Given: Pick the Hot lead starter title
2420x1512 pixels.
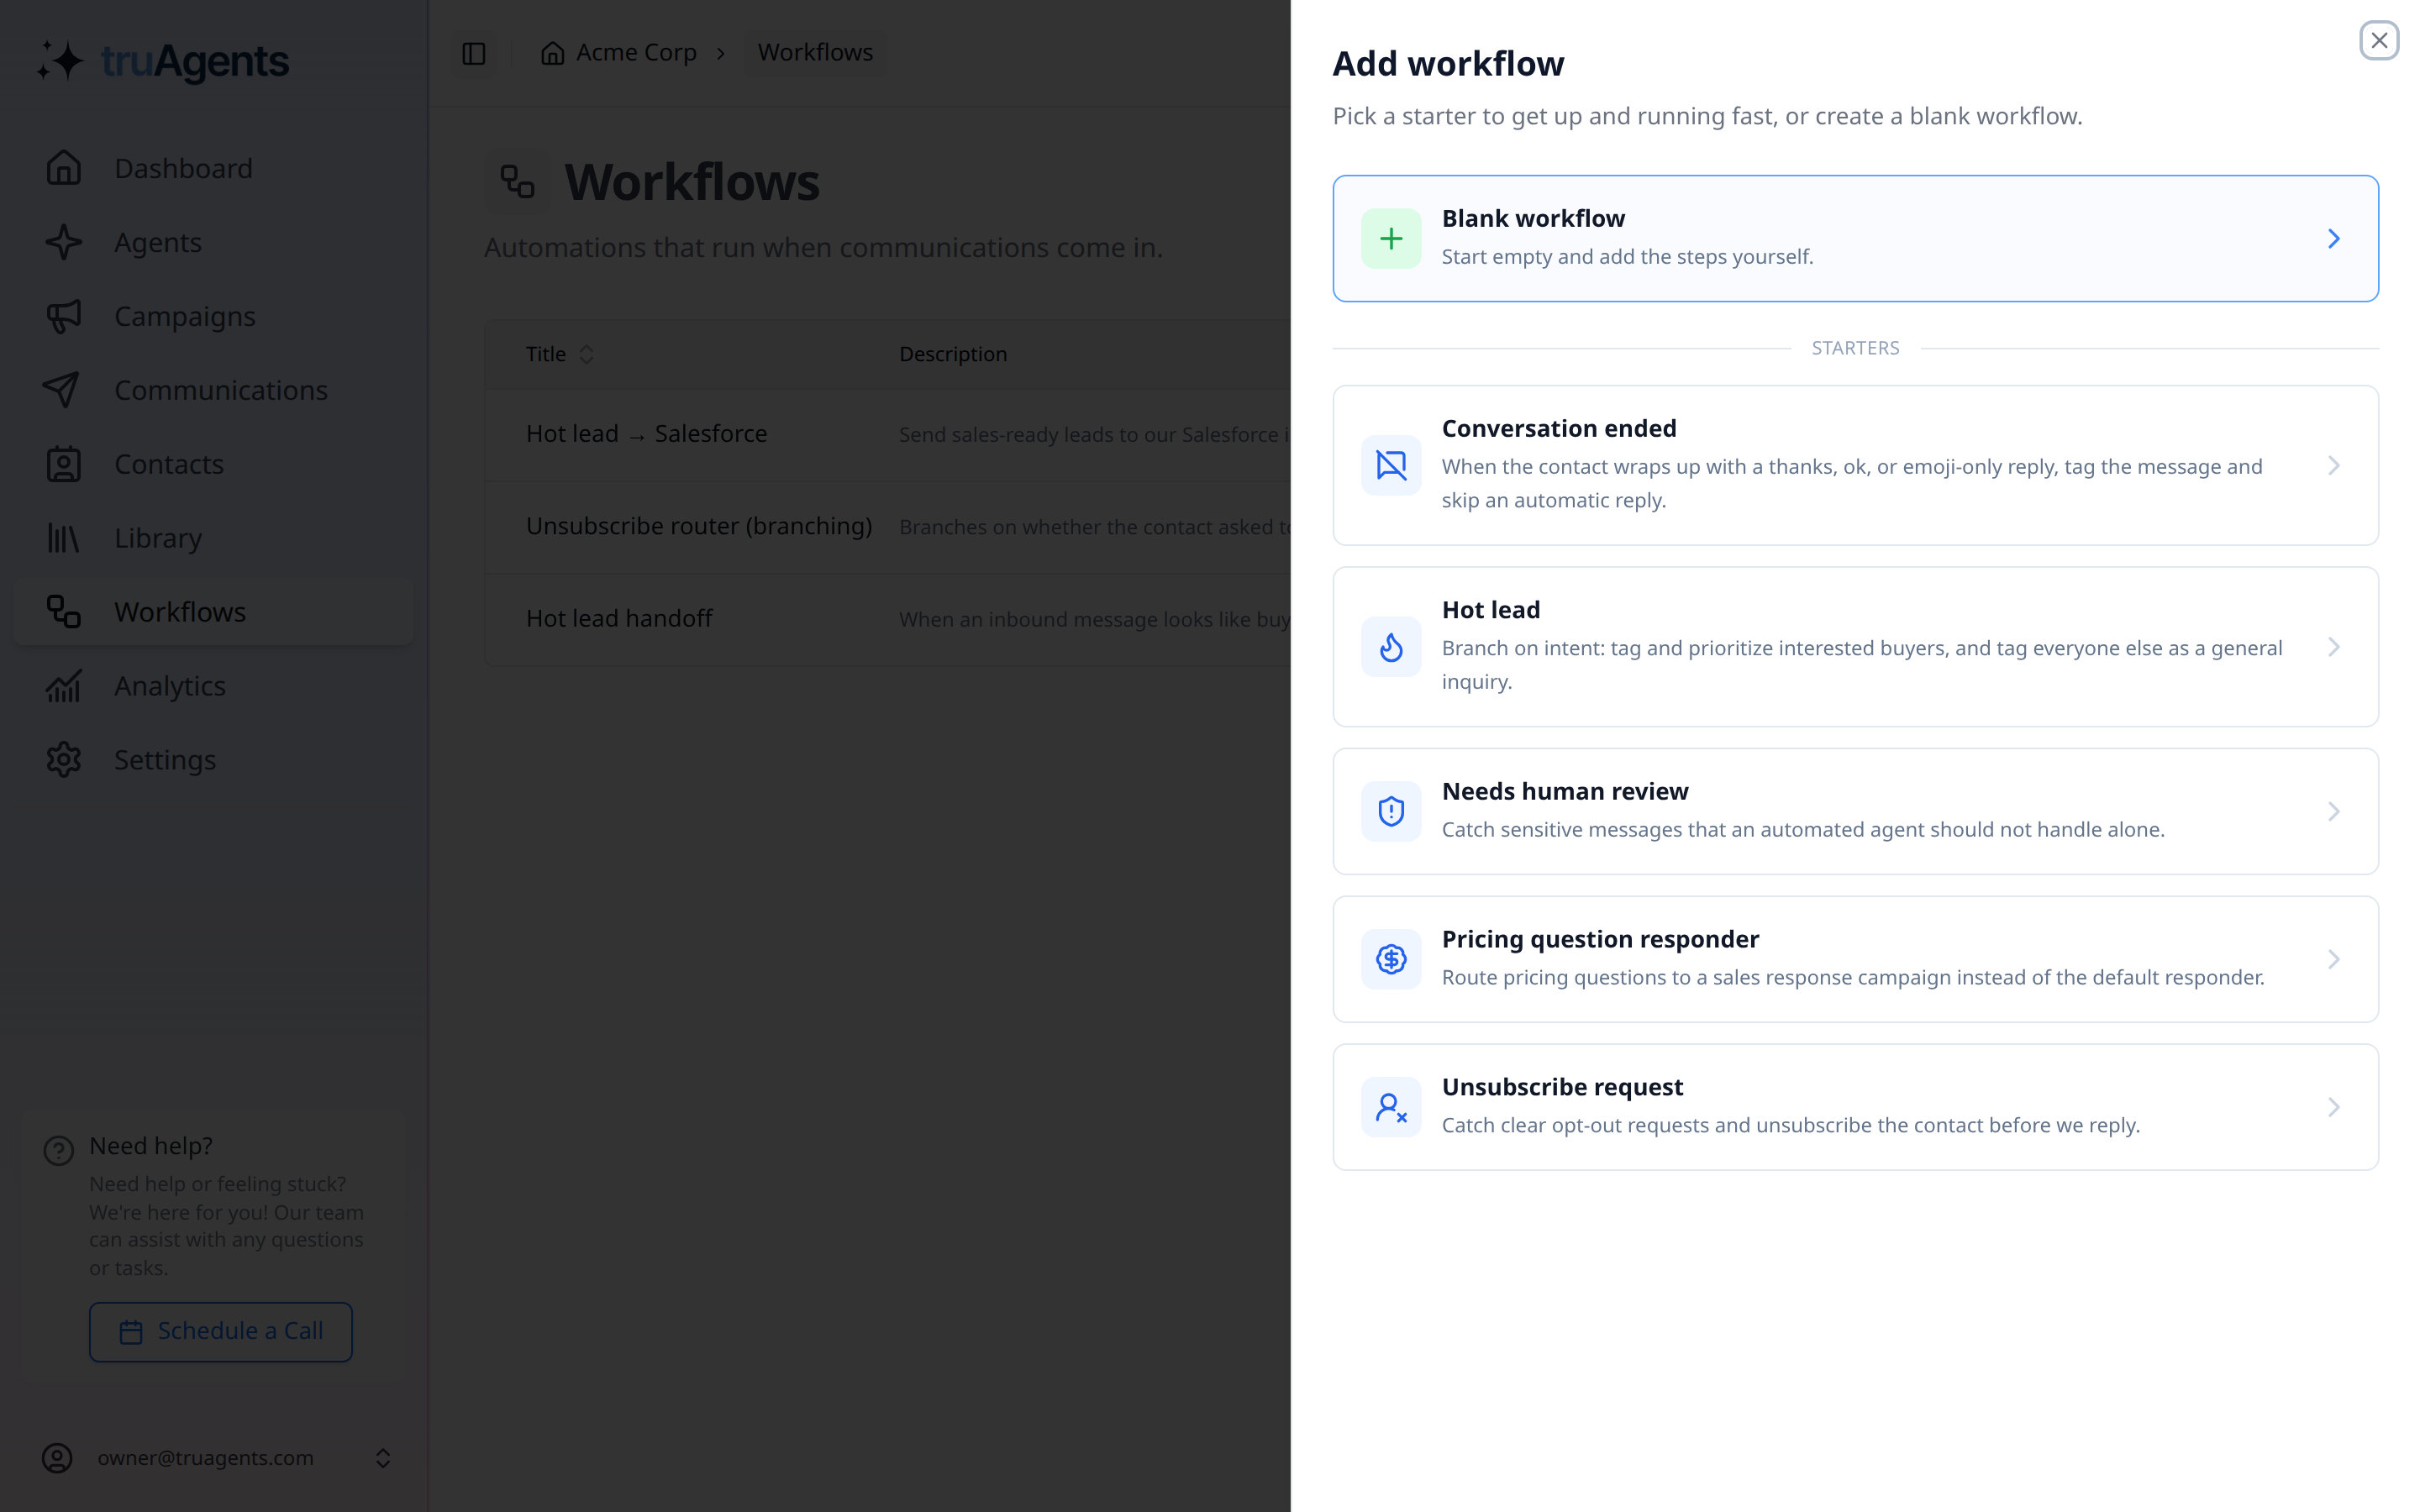Looking at the screenshot, I should (x=1490, y=610).
